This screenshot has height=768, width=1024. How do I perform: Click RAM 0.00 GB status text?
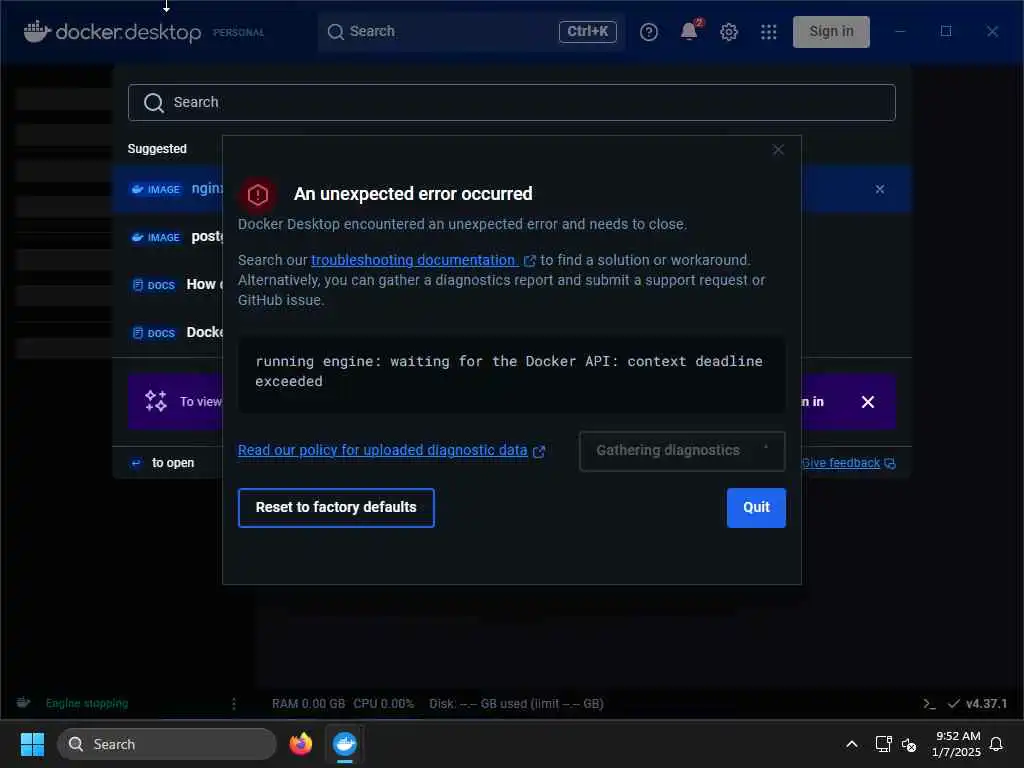(x=308, y=703)
